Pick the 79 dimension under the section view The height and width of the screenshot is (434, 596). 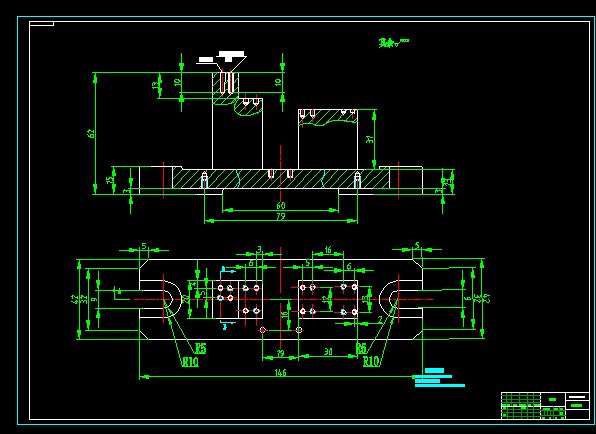coord(281,216)
